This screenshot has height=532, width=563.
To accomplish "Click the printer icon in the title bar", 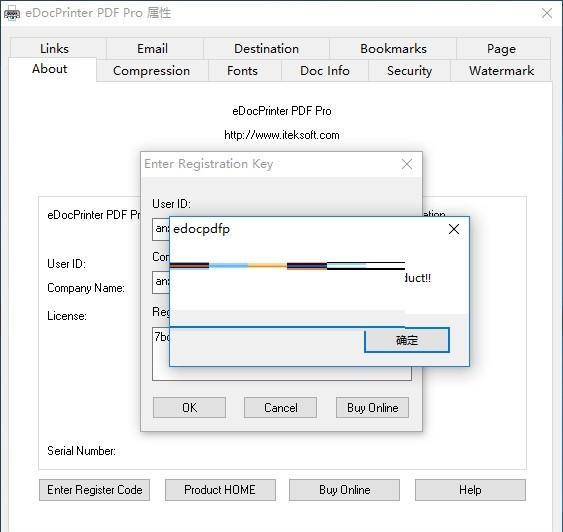I will click(x=11, y=13).
